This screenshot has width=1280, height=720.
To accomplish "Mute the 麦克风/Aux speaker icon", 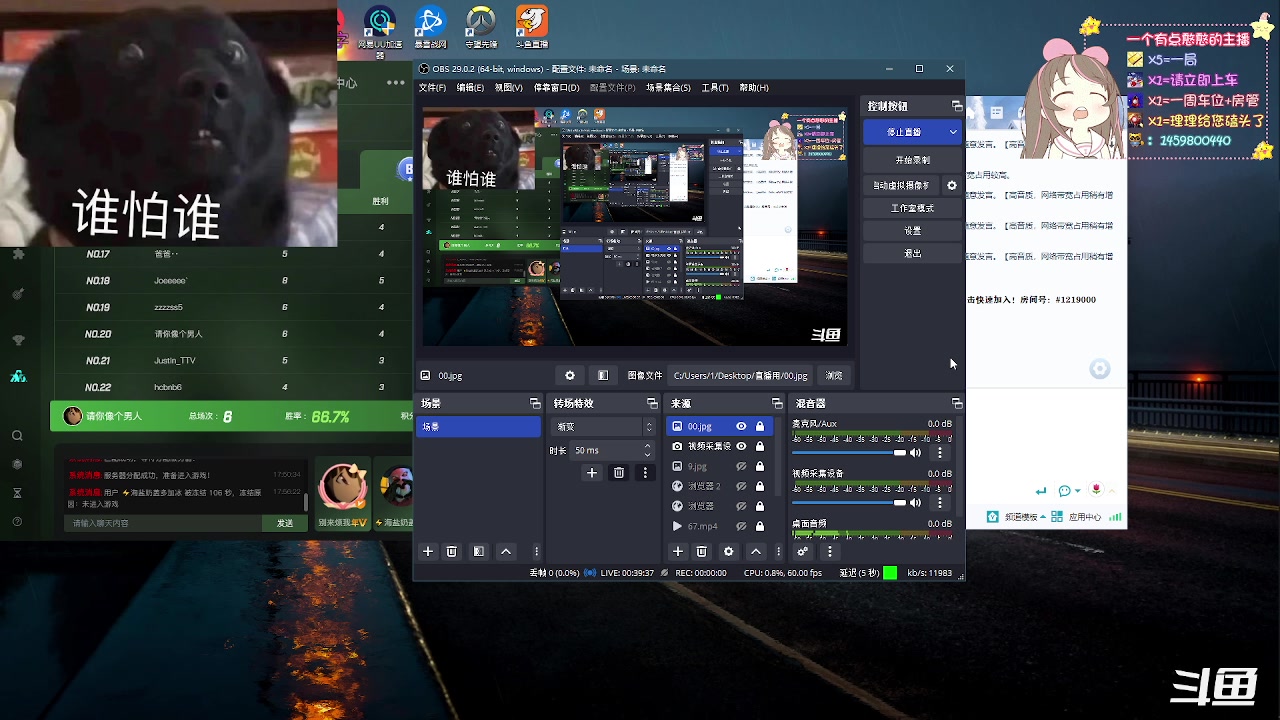I will (915, 453).
